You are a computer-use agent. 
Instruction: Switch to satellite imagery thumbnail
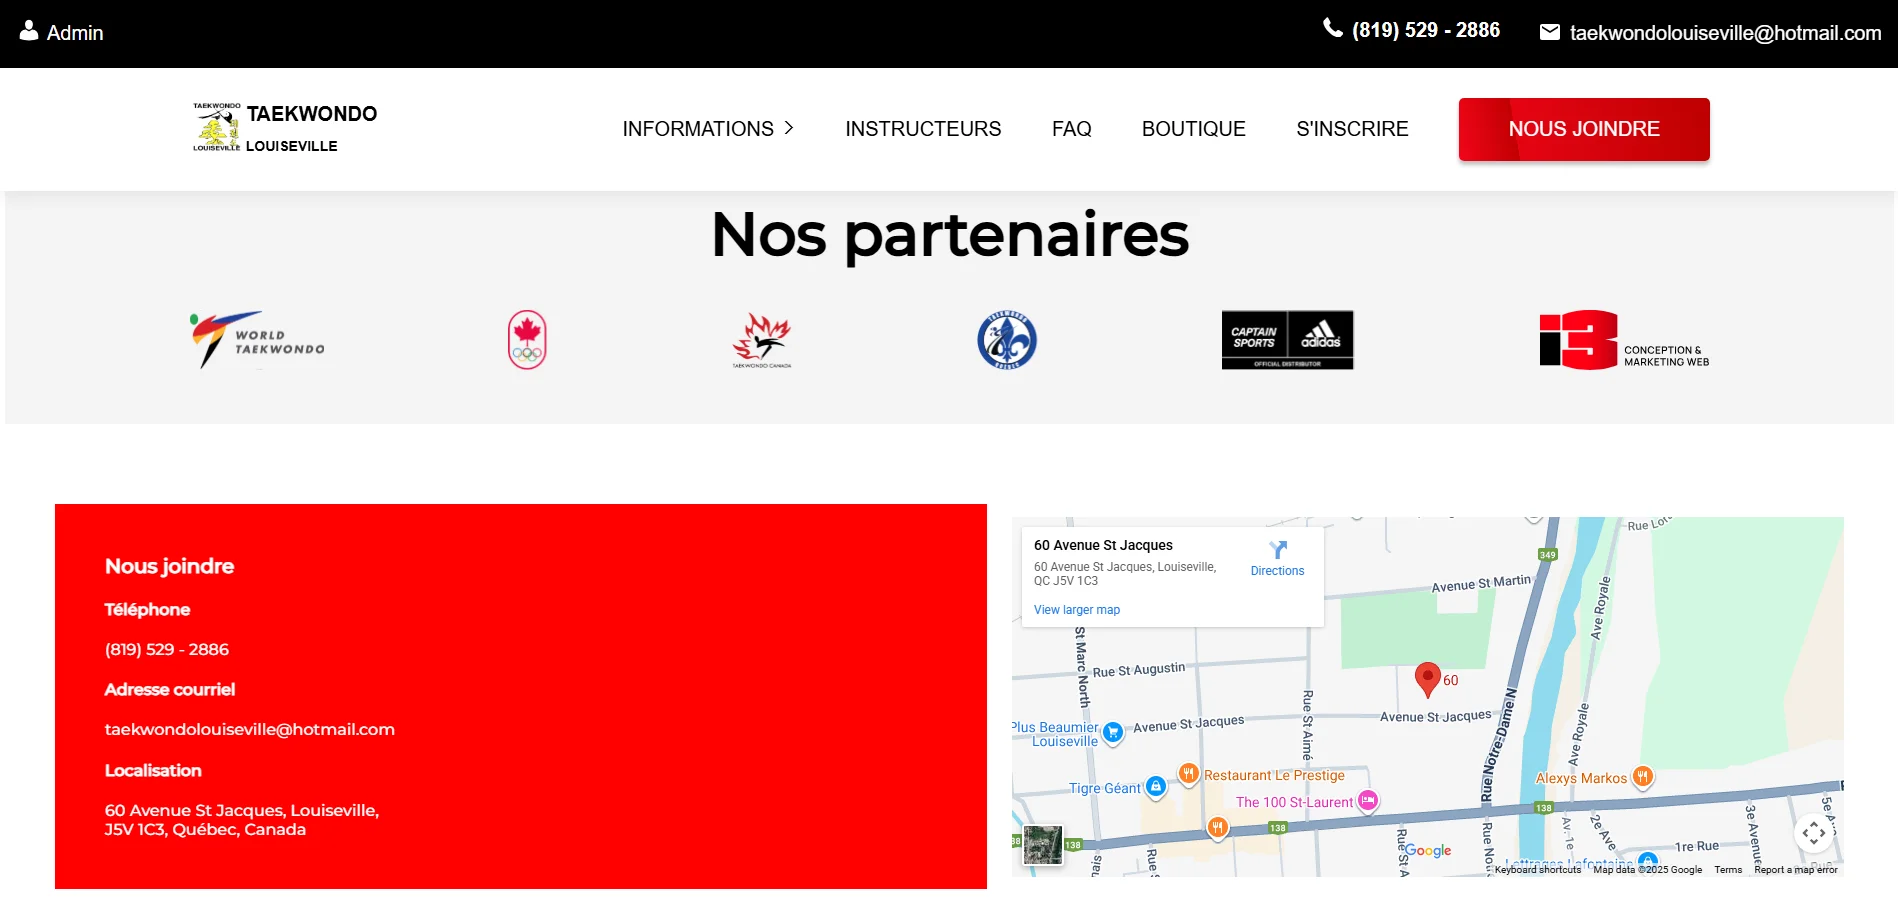(x=1043, y=845)
